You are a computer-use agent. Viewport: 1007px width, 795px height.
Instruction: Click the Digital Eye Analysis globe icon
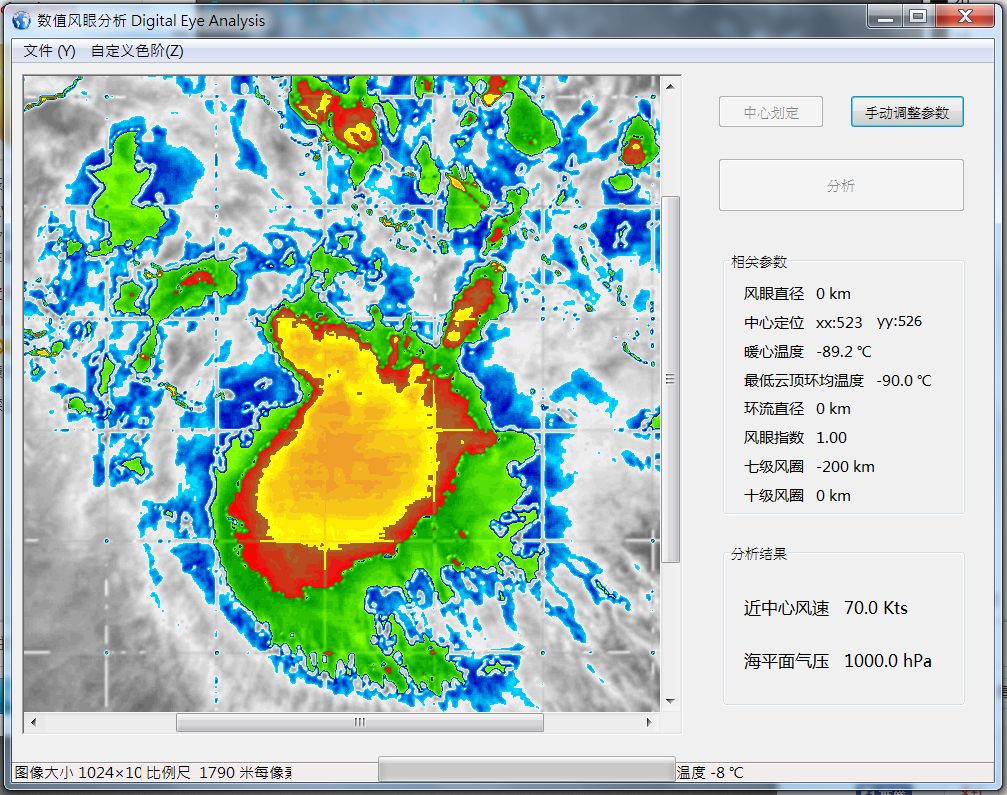pyautogui.click(x=22, y=20)
